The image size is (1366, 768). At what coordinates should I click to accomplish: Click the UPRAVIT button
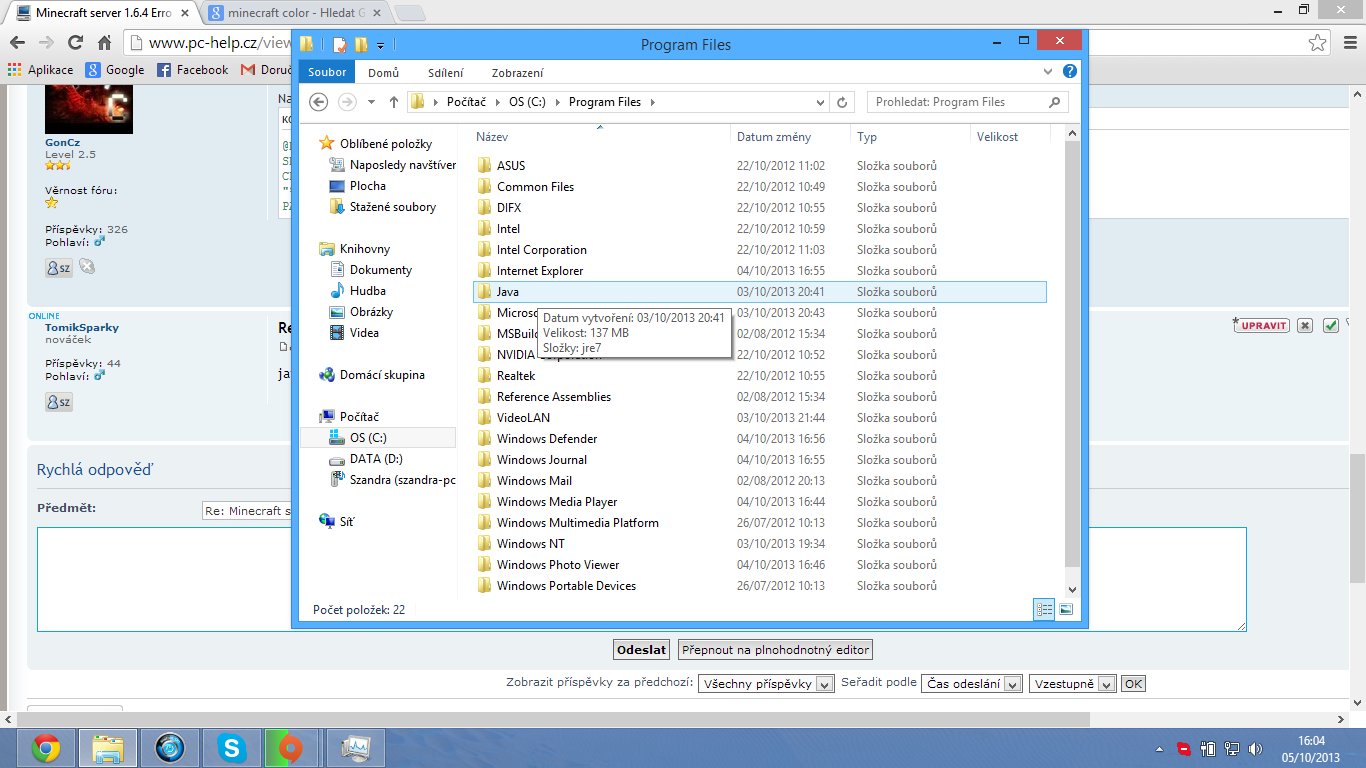(x=1262, y=325)
